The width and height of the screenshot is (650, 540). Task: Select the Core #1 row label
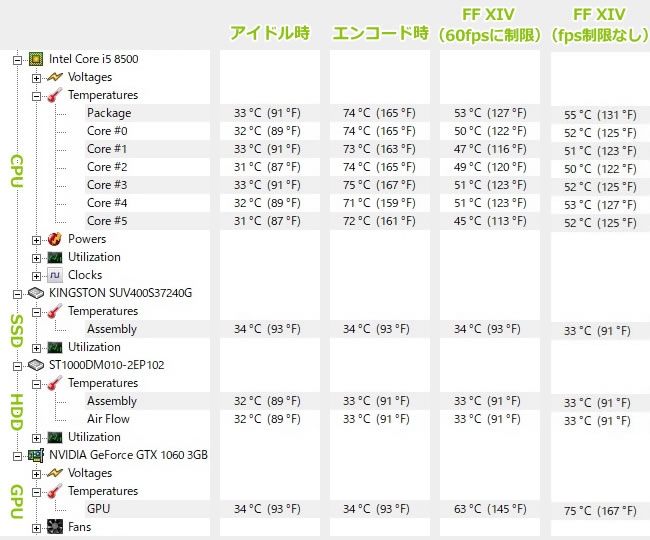coord(107,149)
